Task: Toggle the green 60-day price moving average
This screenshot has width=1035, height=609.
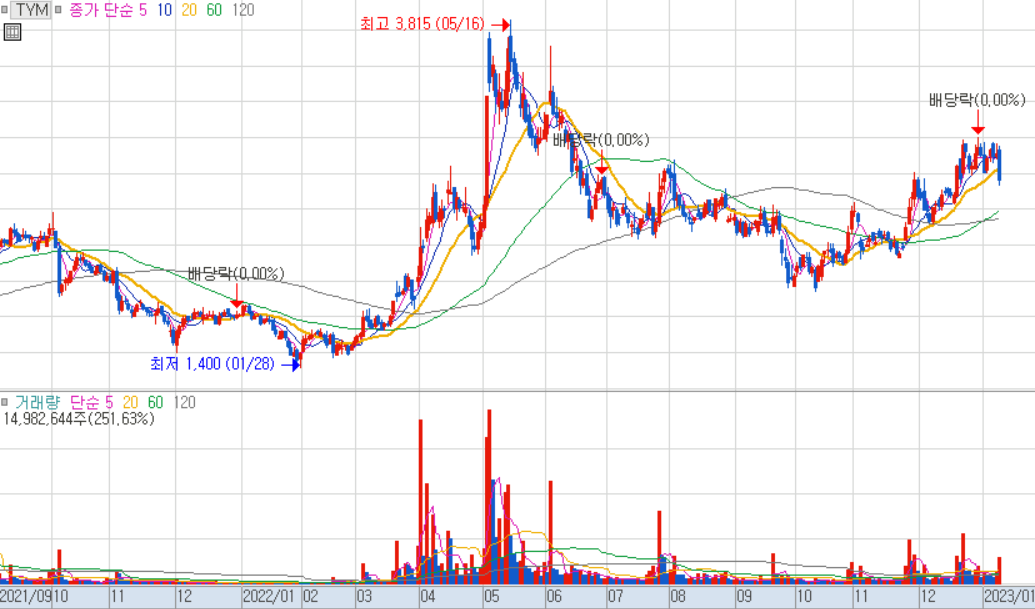Action: point(214,10)
